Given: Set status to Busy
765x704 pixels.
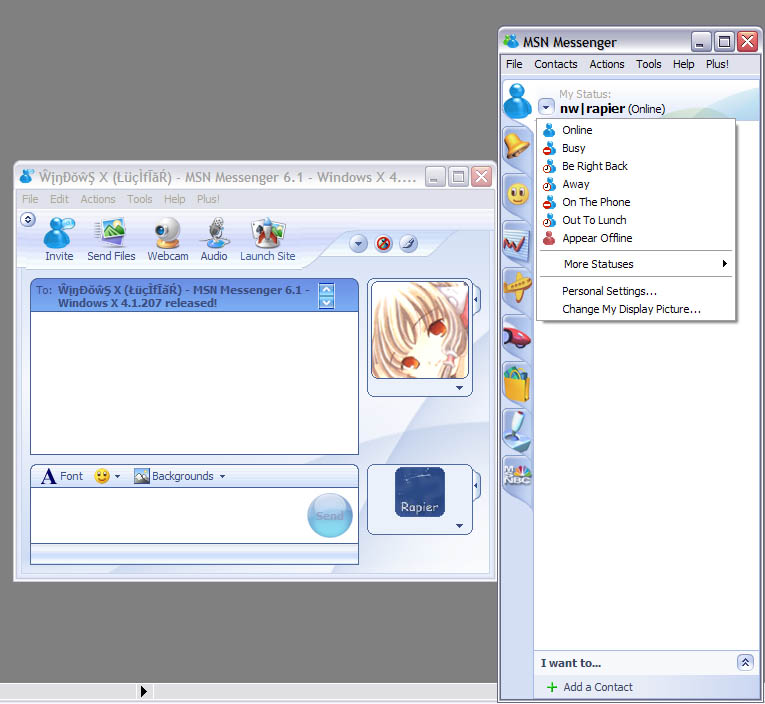Looking at the screenshot, I should (x=636, y=148).
